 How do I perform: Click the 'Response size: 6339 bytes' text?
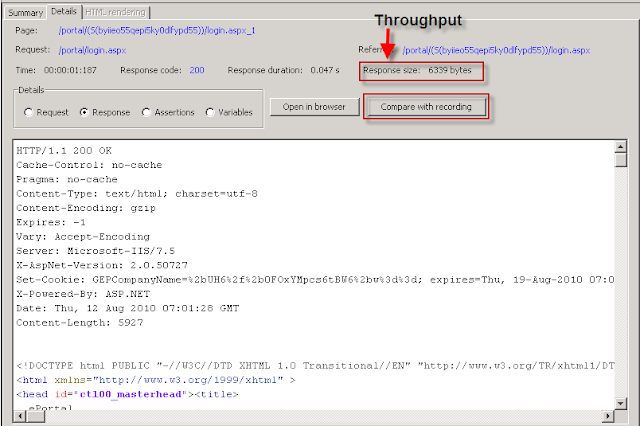click(417, 70)
